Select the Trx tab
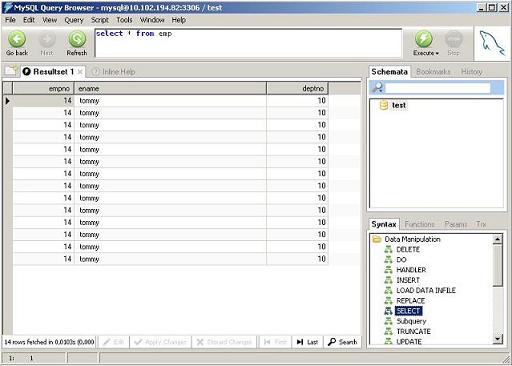The width and height of the screenshot is (512, 366). click(x=481, y=224)
